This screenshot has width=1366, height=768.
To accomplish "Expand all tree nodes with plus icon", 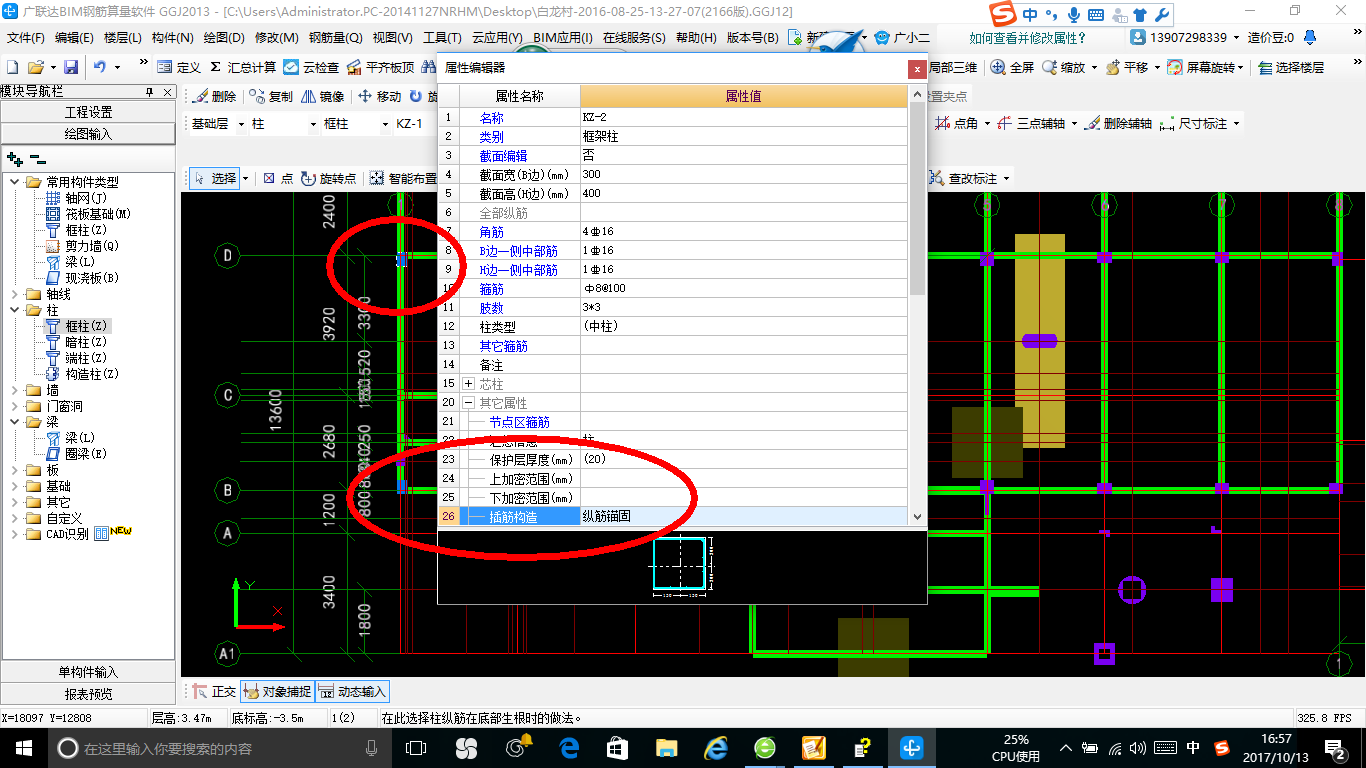I will (x=15, y=158).
